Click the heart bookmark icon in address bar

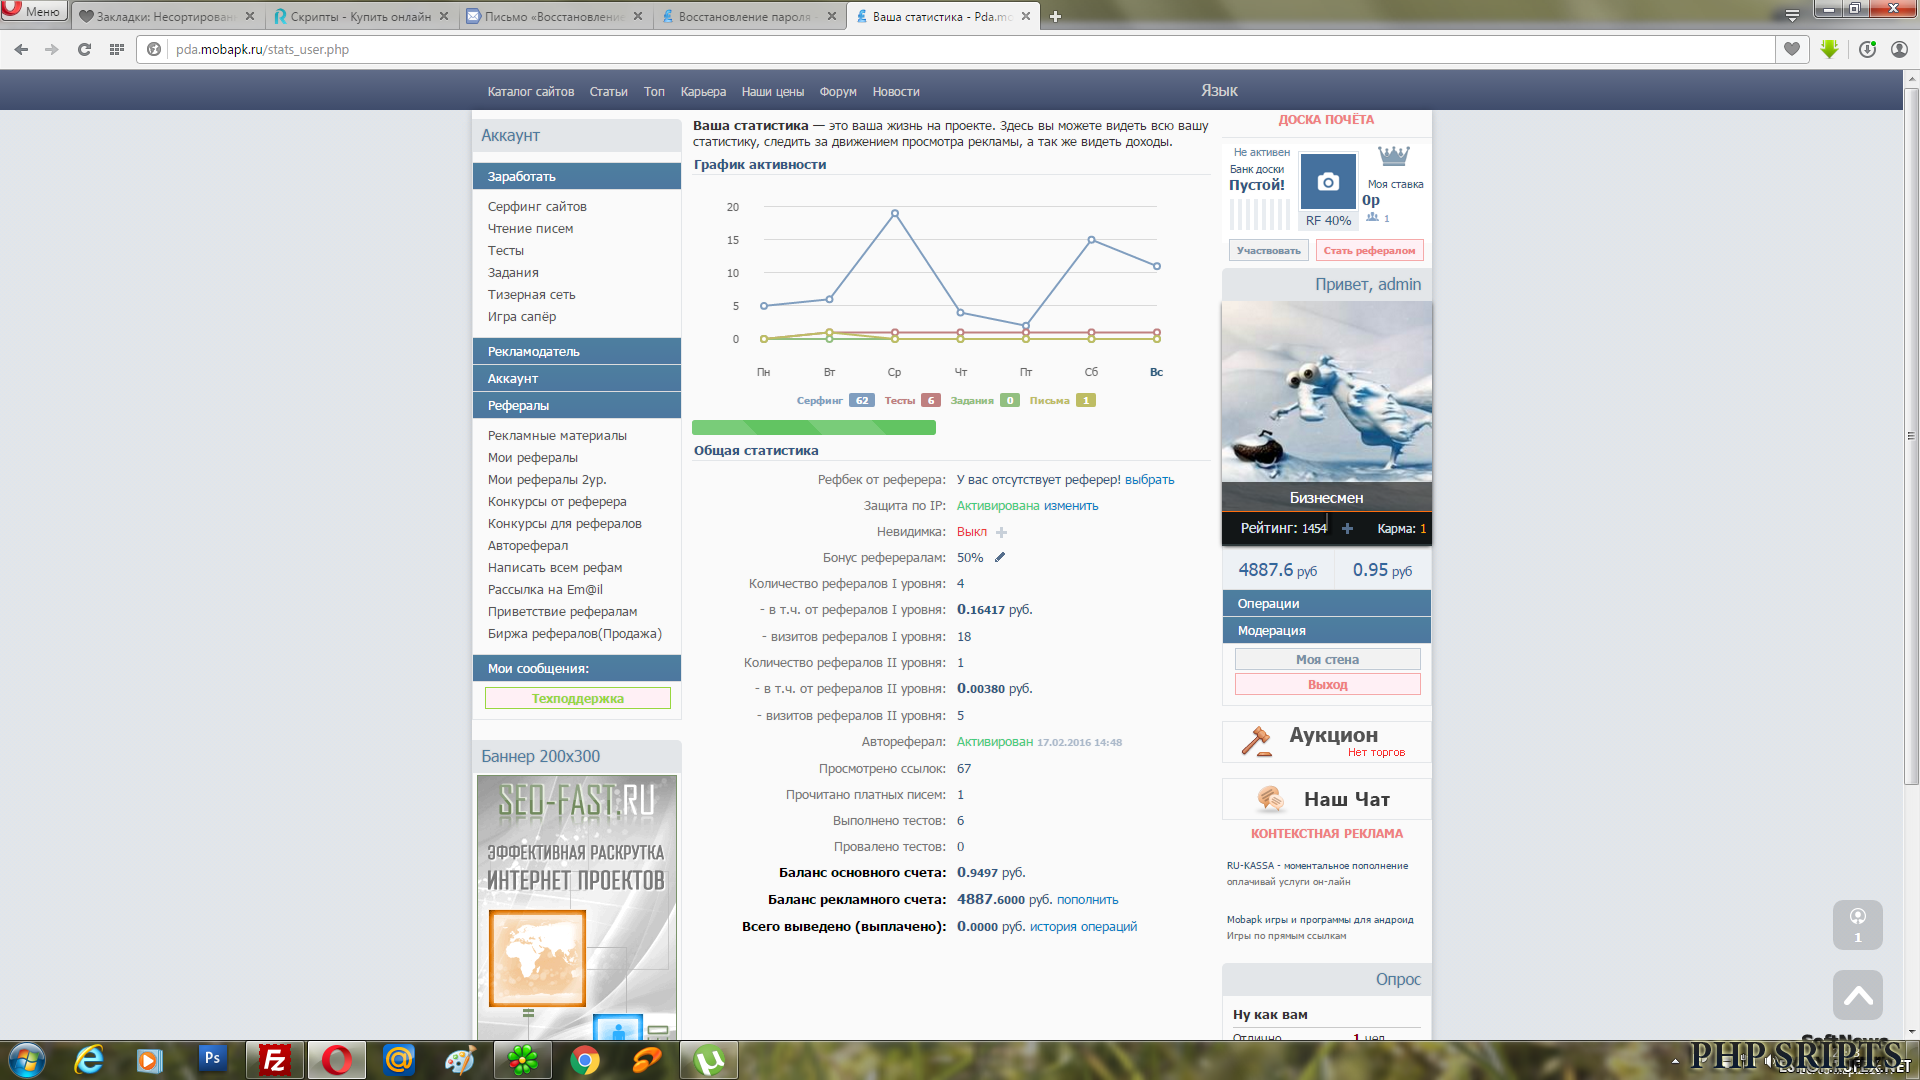(1792, 49)
